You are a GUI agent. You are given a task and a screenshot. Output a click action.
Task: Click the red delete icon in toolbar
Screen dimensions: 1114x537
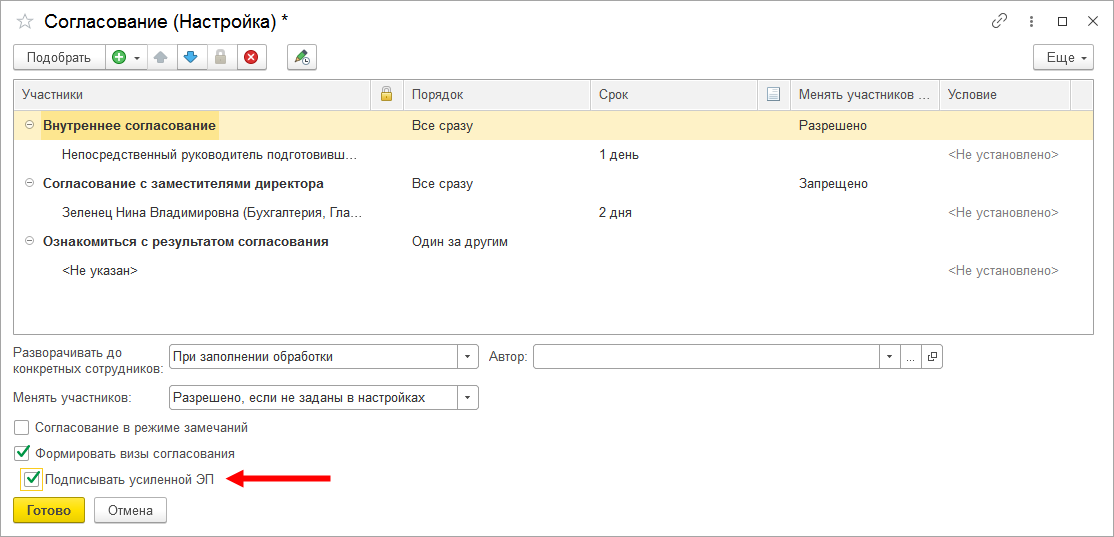click(x=251, y=58)
